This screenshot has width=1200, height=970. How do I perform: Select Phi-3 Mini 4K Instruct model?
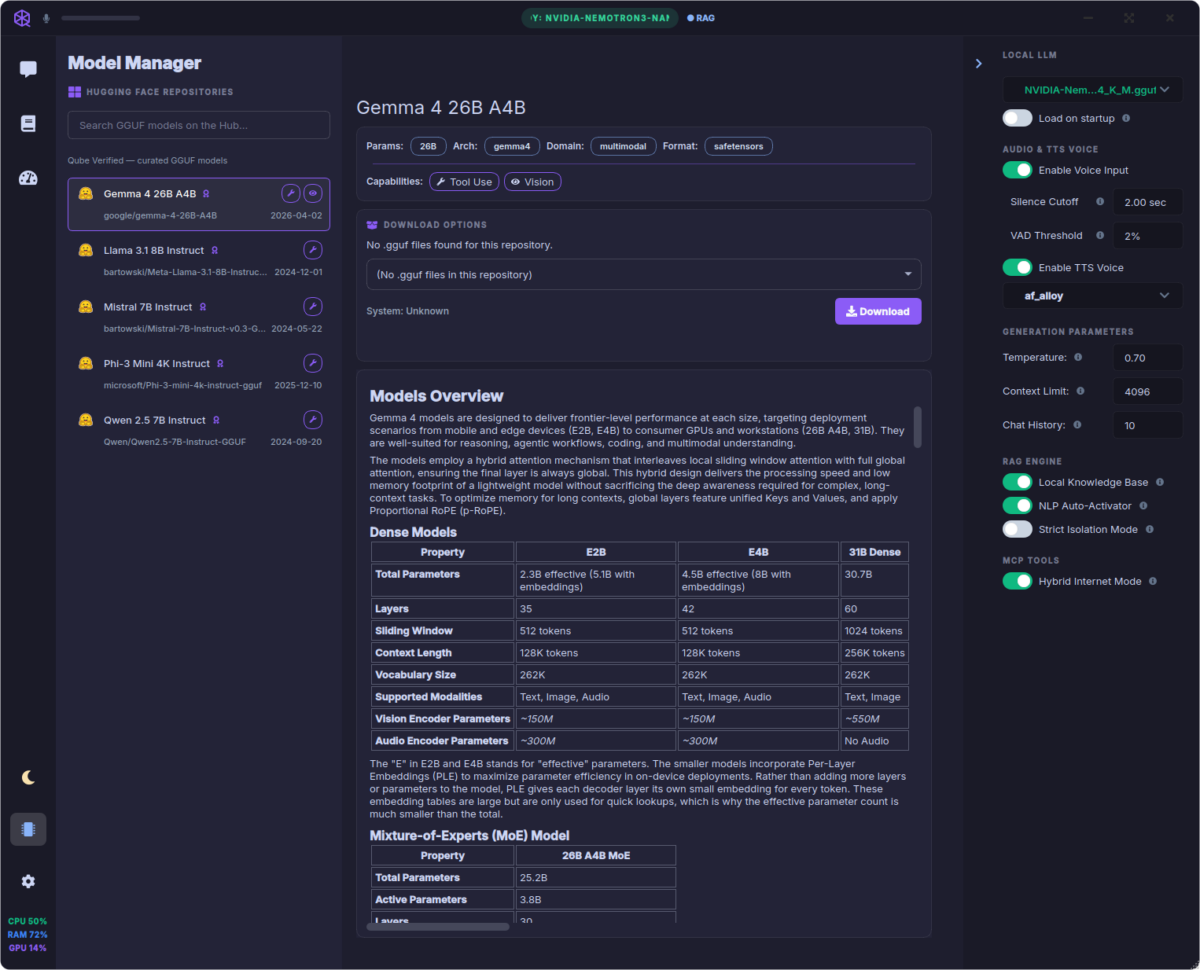tap(199, 373)
